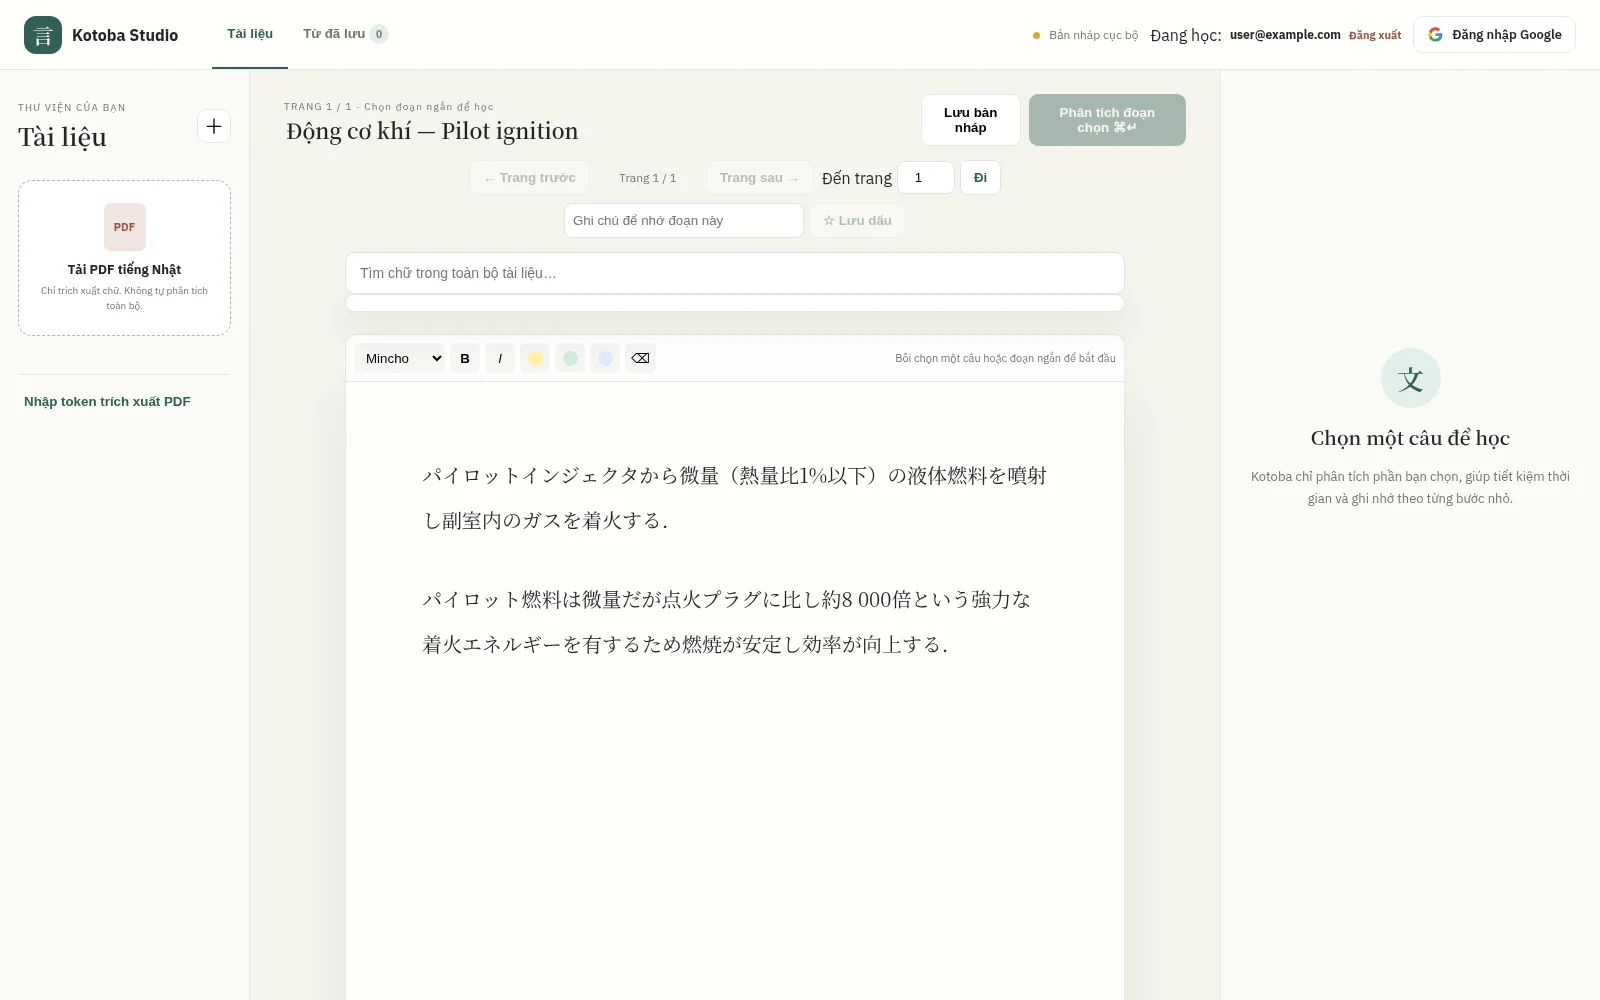
Task: Open Từ đã lưu tab
Action: 345,34
